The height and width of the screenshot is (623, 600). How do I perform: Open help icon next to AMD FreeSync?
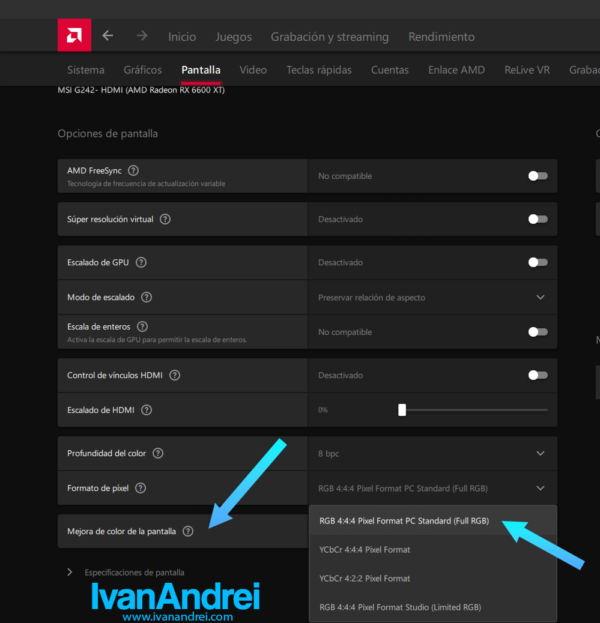coord(133,171)
